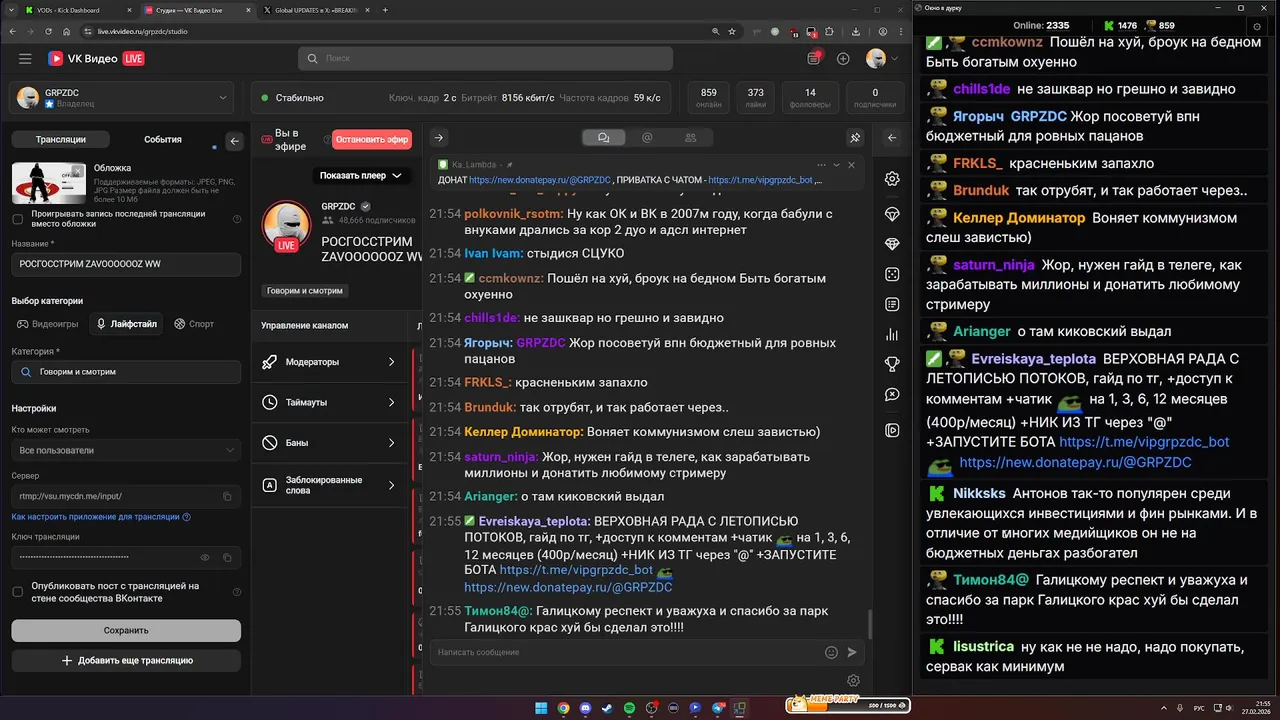Click the chat scrollbar thumb
1280x720 pixels.
(x=869, y=625)
